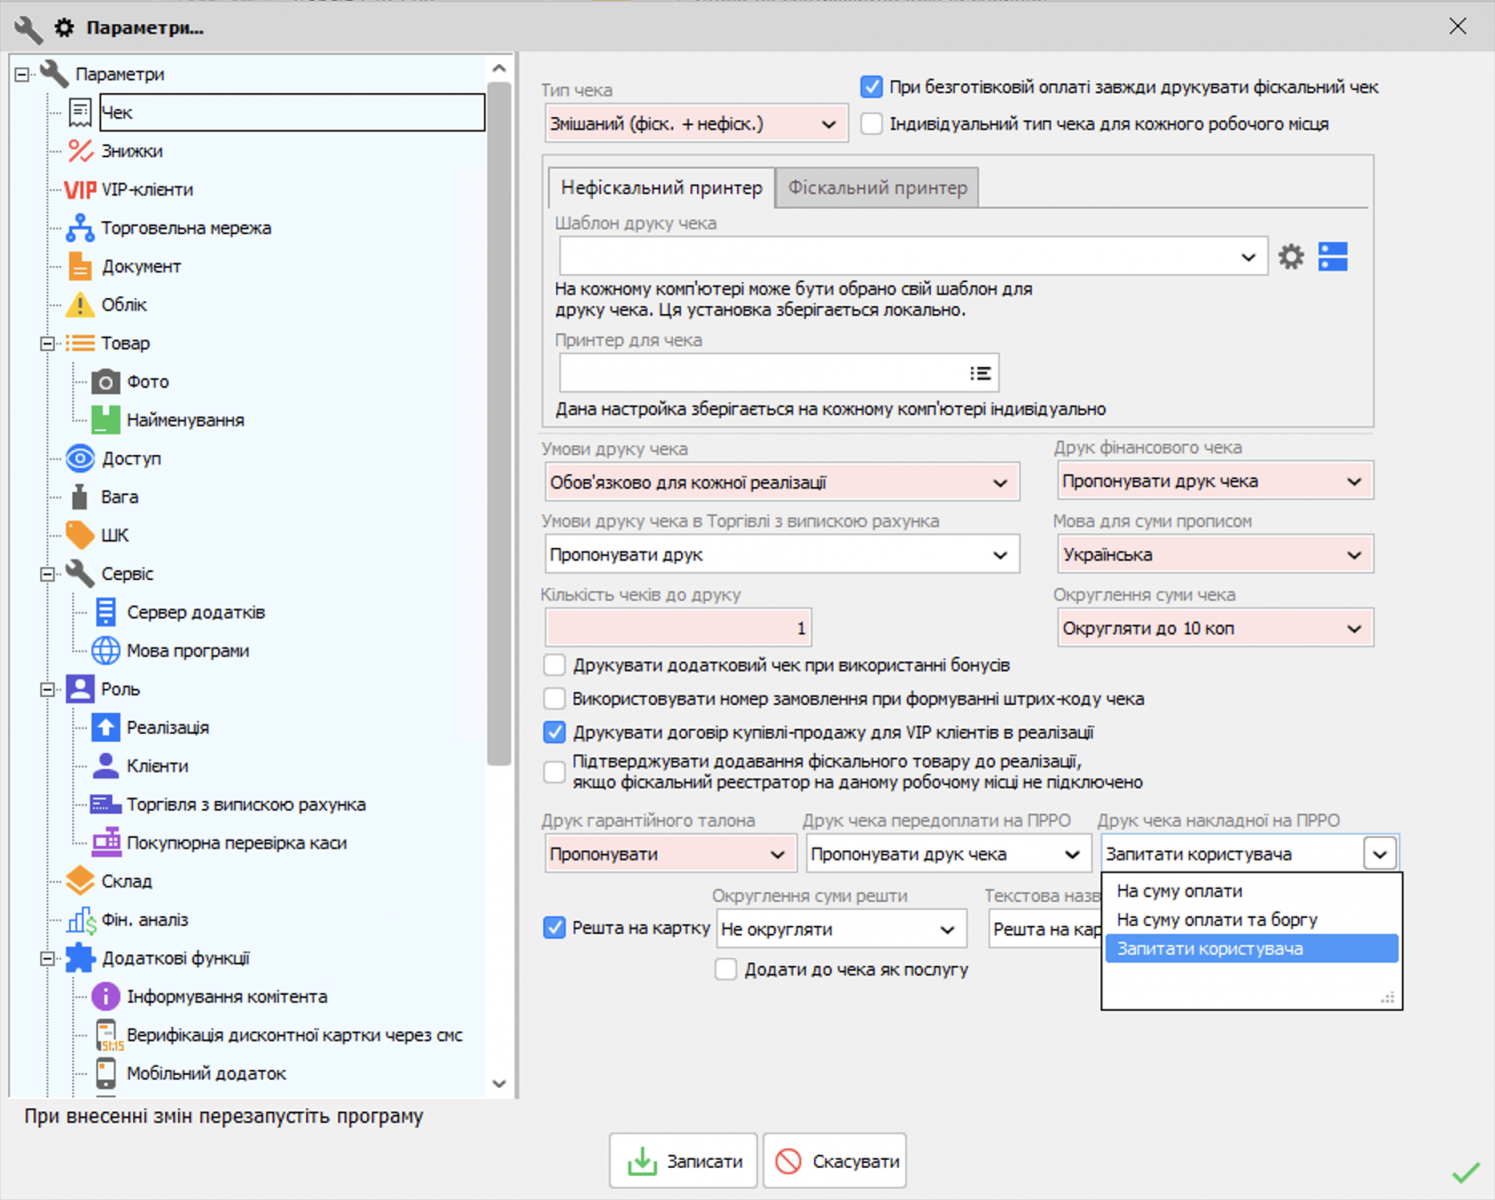Select Запитати користувача in the open list
The image size is (1495, 1200).
pos(1251,949)
